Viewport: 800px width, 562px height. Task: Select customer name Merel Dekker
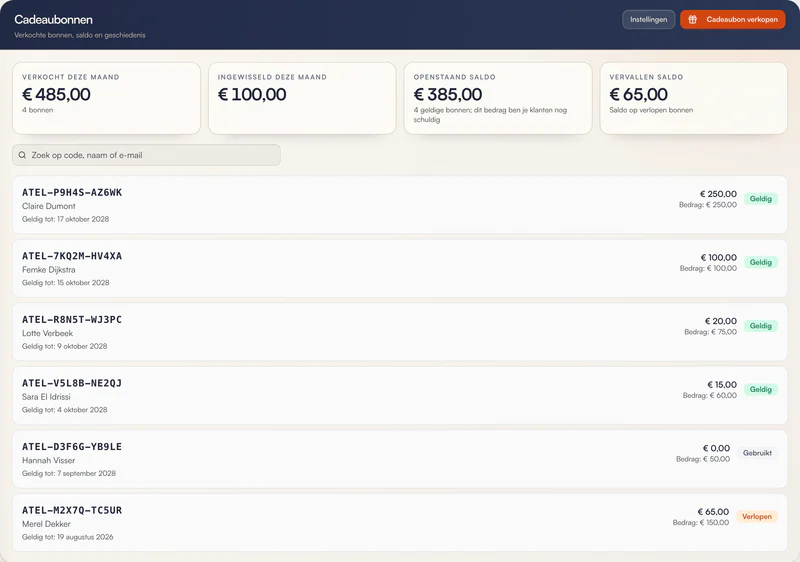pyautogui.click(x=46, y=524)
